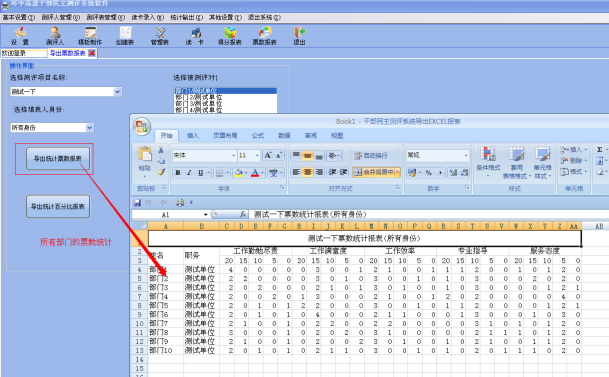Switch to the Excel 页面布局 ribbon tab
Viewport: 609px width, 377px height.
(x=225, y=136)
